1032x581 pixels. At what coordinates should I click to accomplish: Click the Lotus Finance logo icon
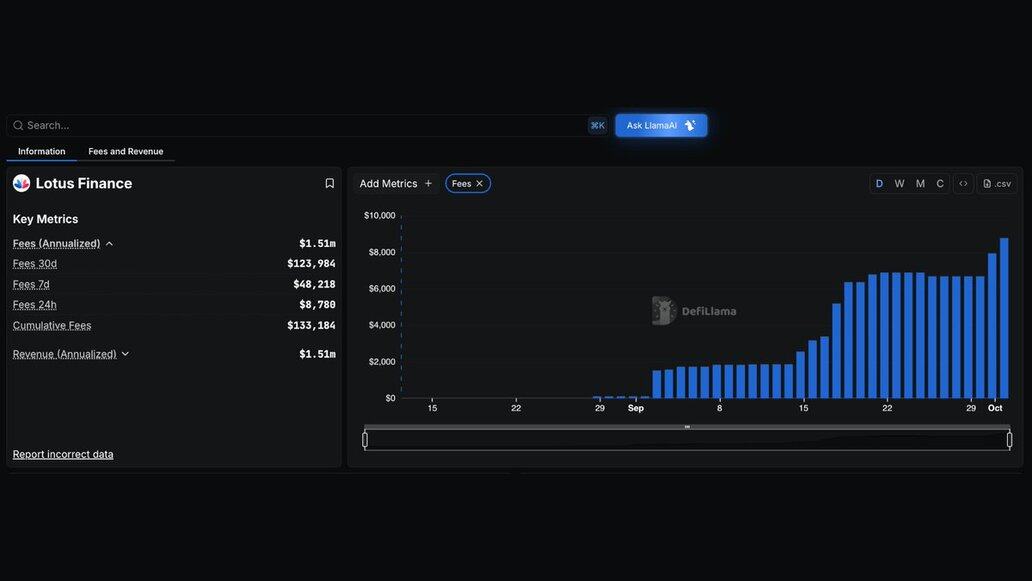click(x=21, y=183)
